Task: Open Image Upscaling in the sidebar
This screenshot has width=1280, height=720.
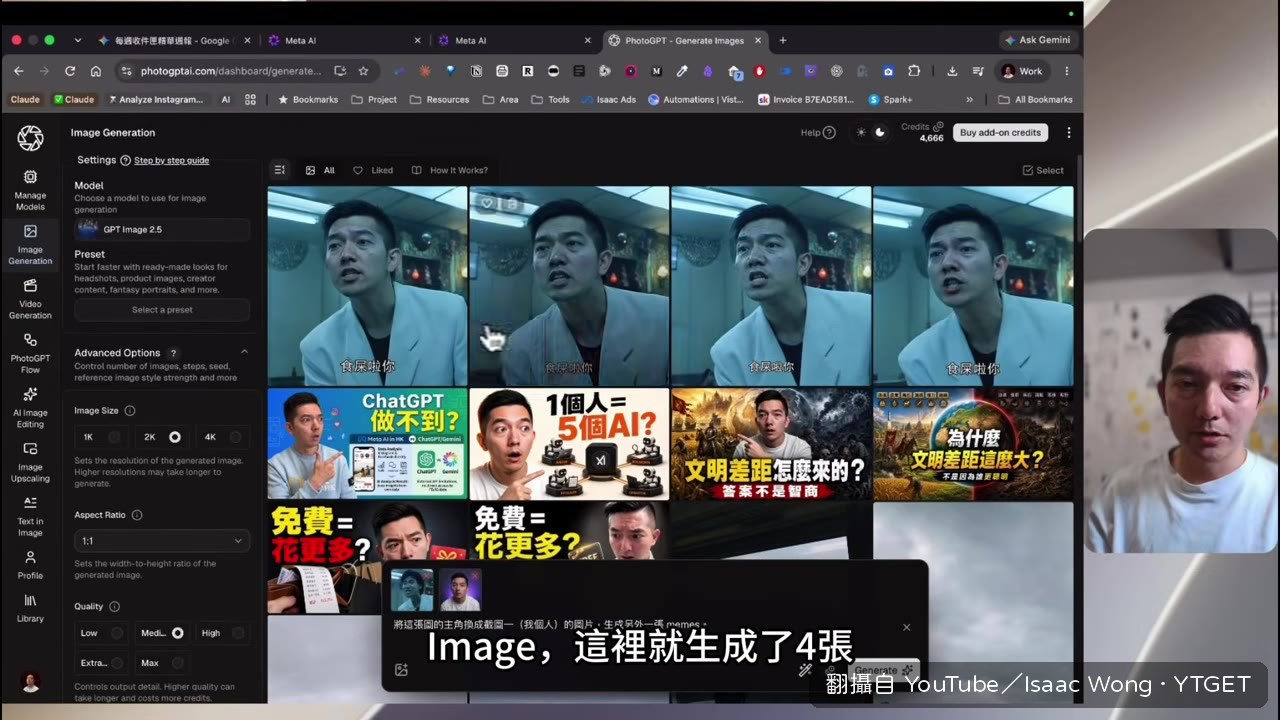Action: (x=30, y=462)
